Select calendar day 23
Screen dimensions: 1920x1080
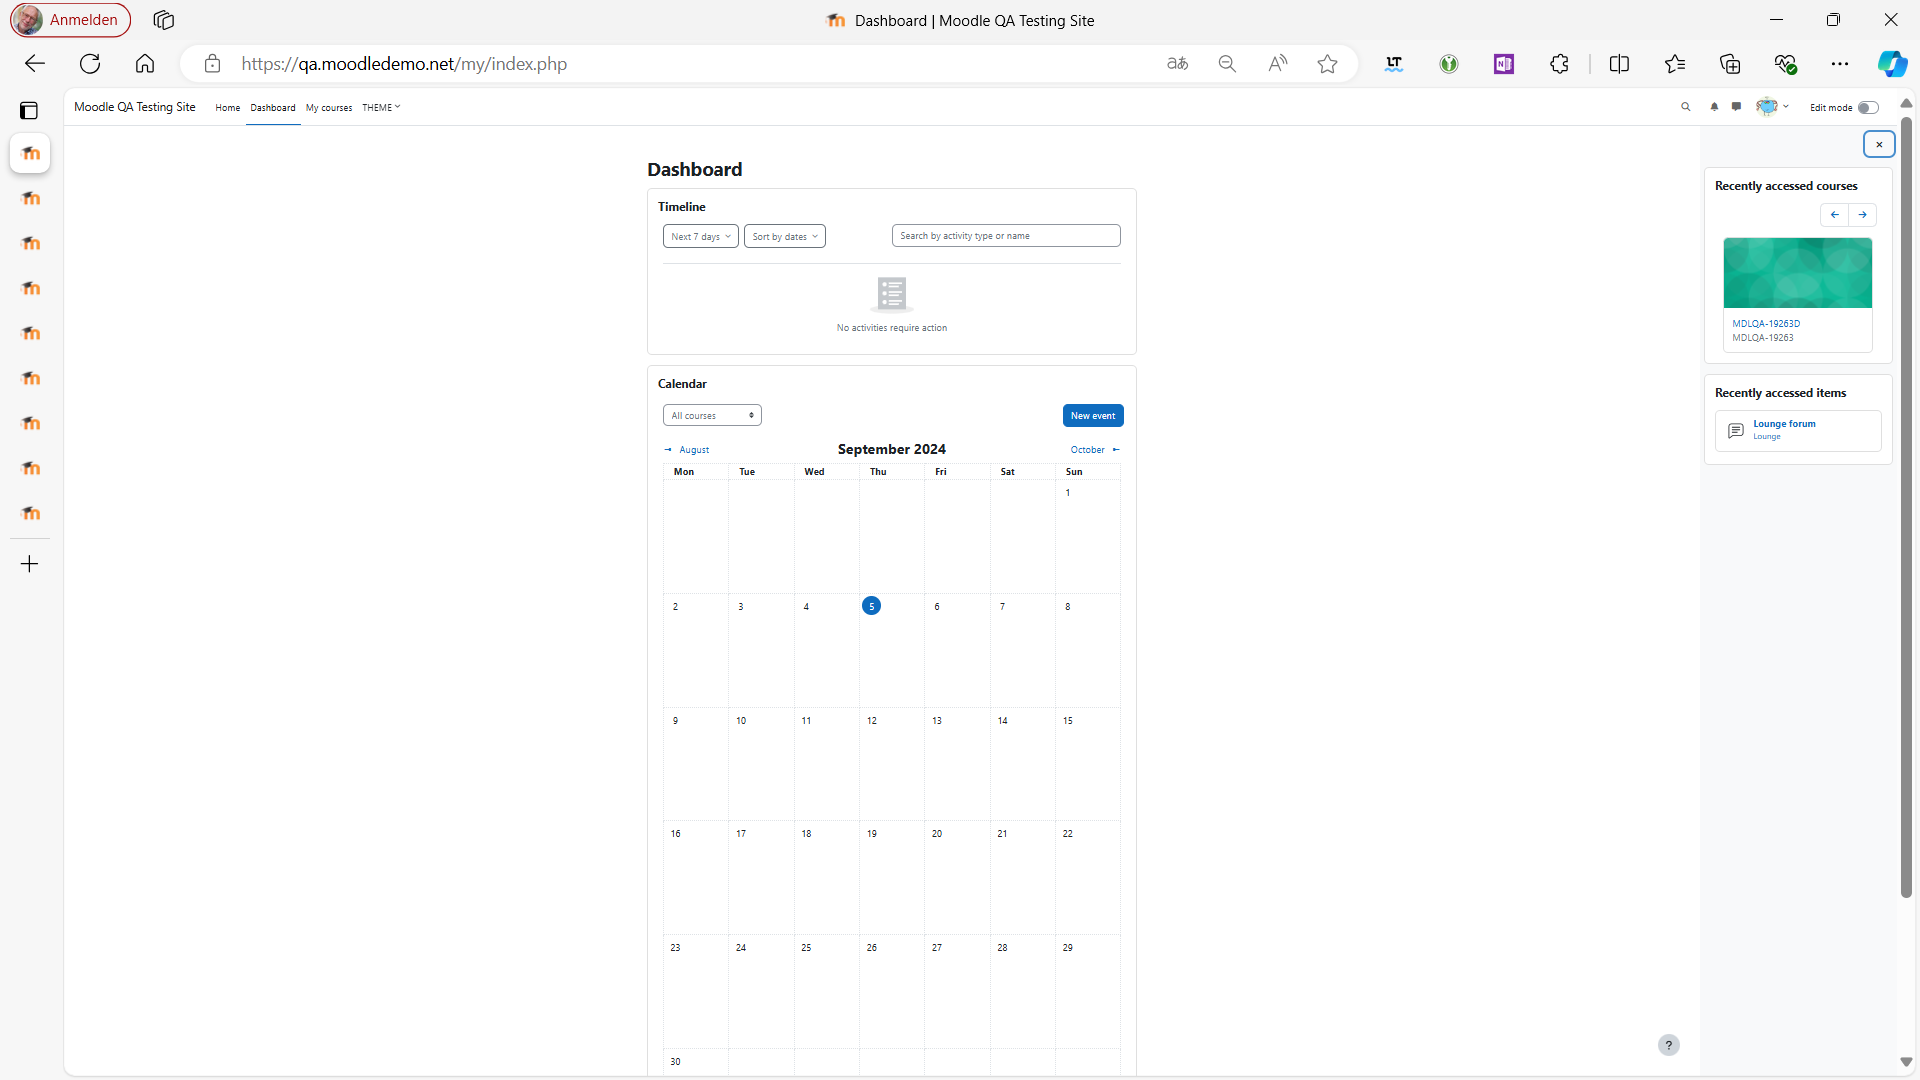tap(675, 948)
